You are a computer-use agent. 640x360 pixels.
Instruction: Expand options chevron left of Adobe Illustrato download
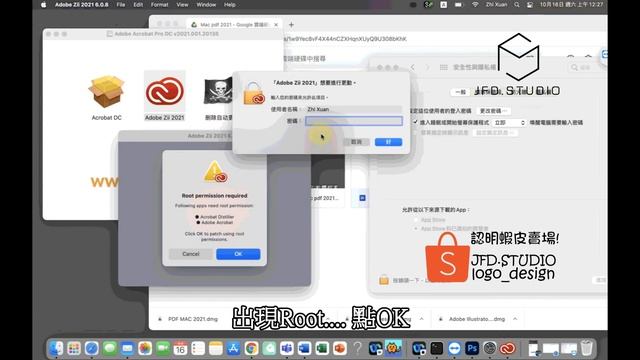[422, 319]
